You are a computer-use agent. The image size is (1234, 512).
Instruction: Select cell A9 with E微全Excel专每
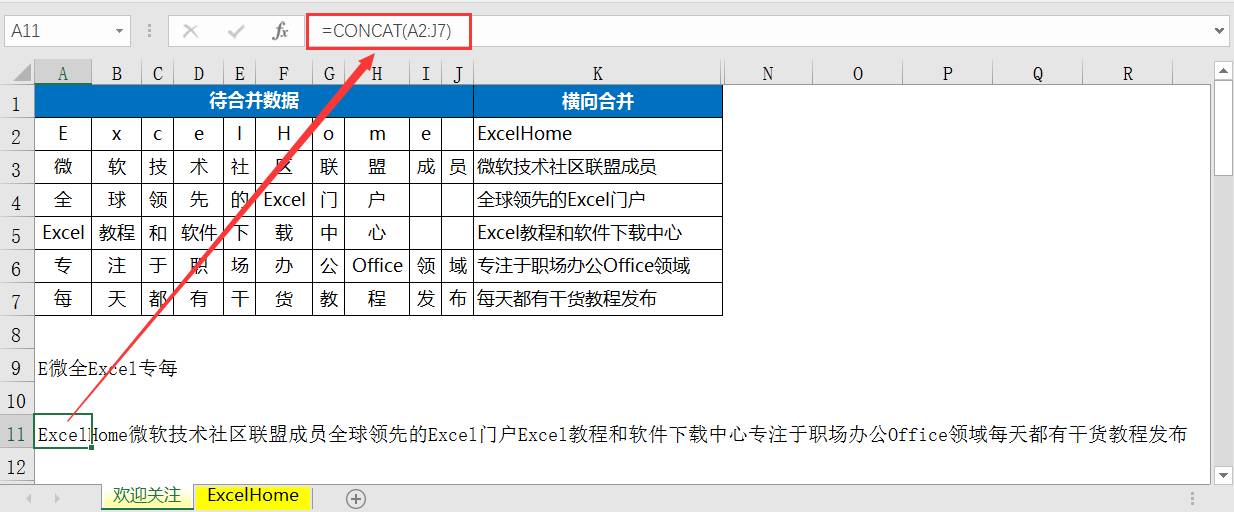pos(63,368)
